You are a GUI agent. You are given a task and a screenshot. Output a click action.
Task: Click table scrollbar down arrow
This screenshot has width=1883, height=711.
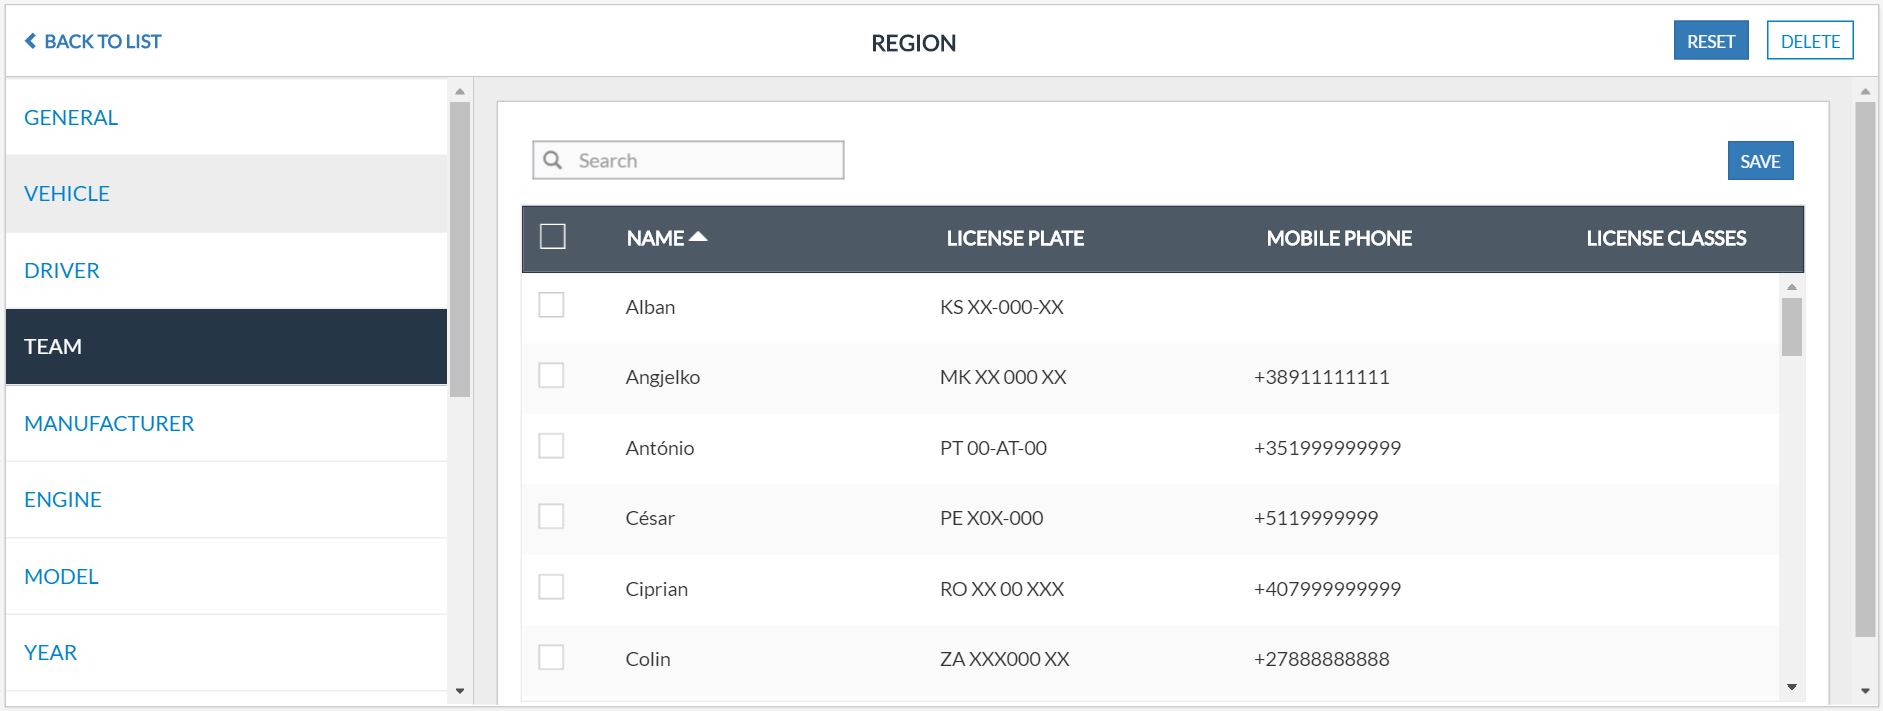point(1791,687)
